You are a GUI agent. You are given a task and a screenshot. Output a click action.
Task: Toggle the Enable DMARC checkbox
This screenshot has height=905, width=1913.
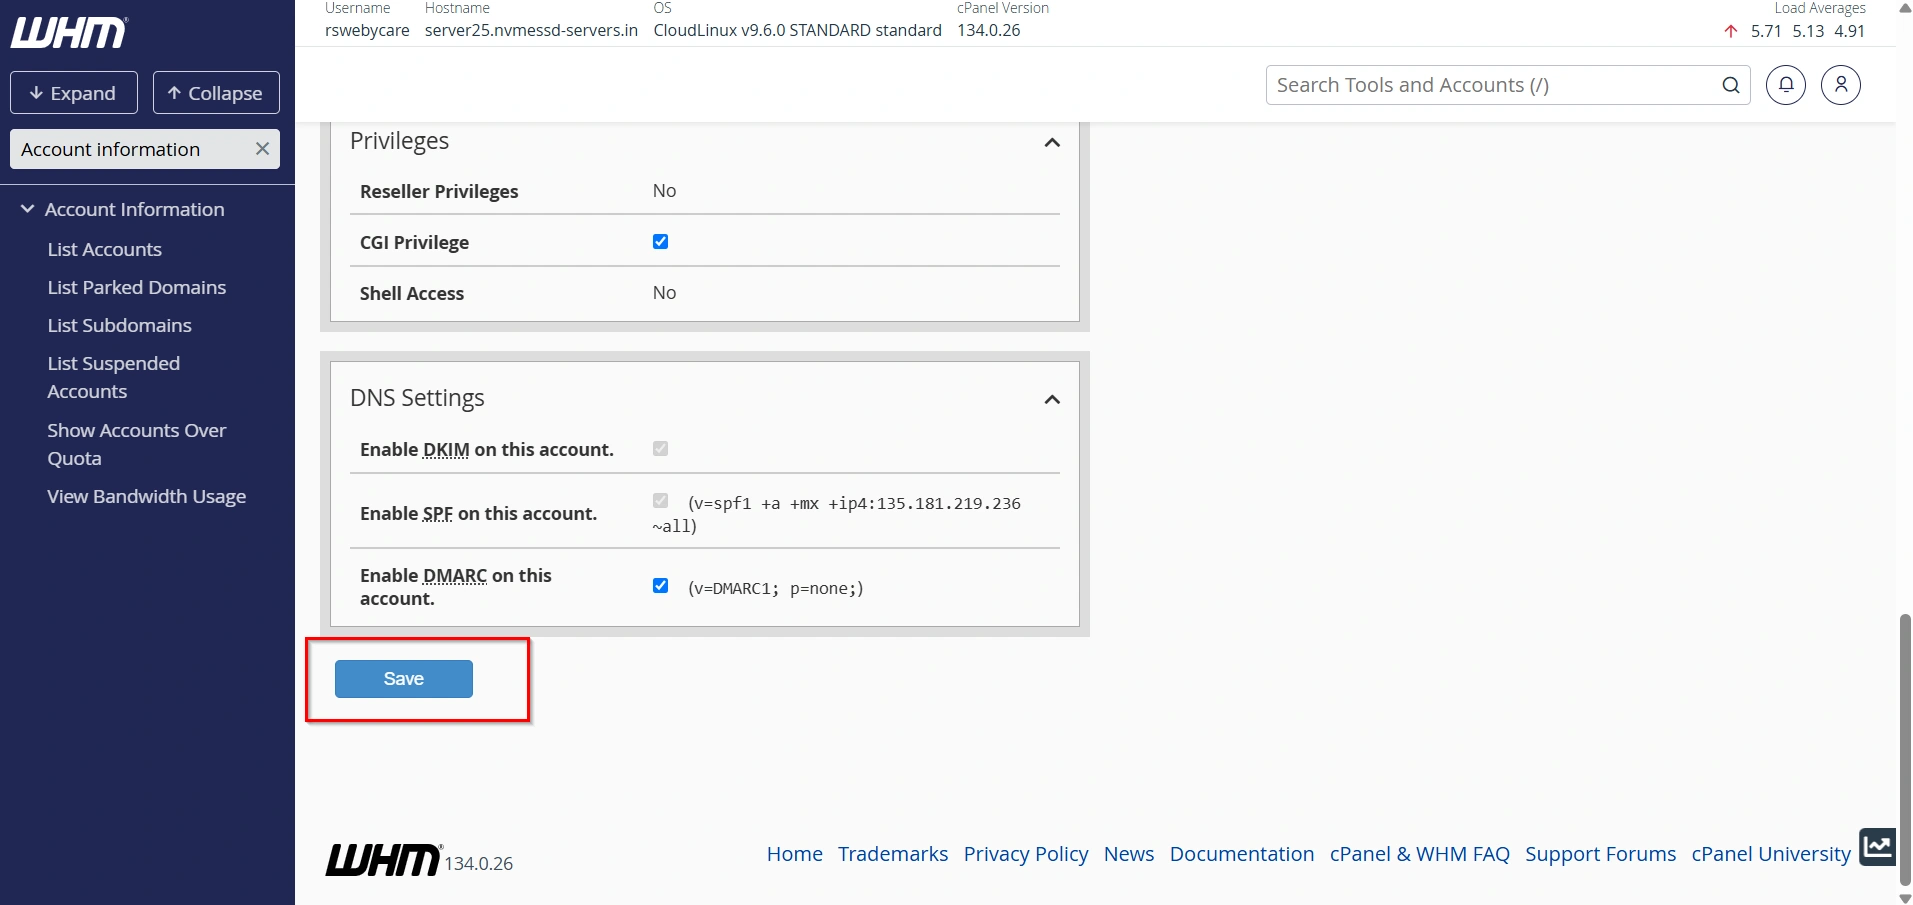[660, 585]
